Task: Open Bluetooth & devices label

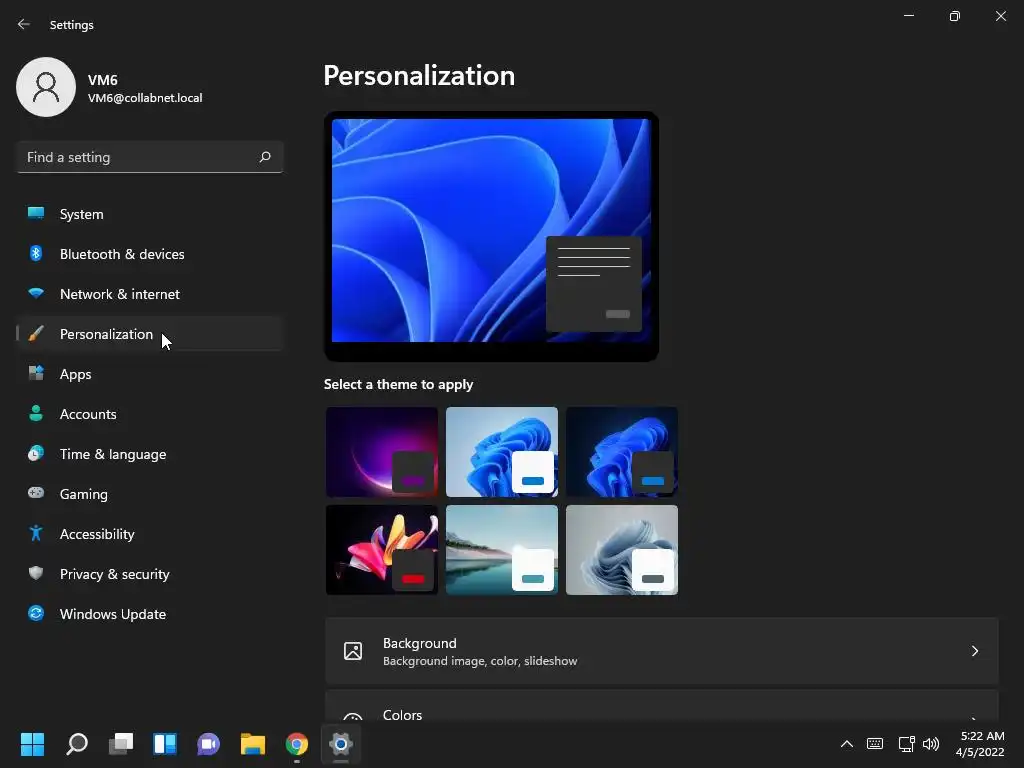Action: 122,254
